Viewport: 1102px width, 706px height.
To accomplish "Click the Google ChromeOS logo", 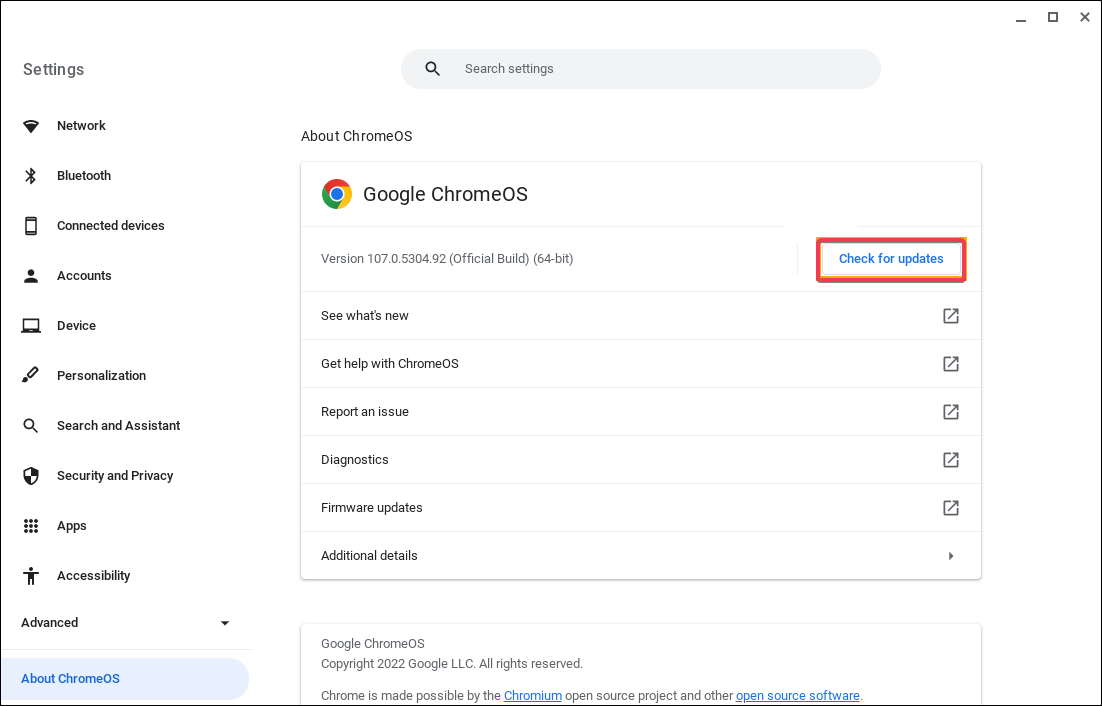I will [x=337, y=194].
